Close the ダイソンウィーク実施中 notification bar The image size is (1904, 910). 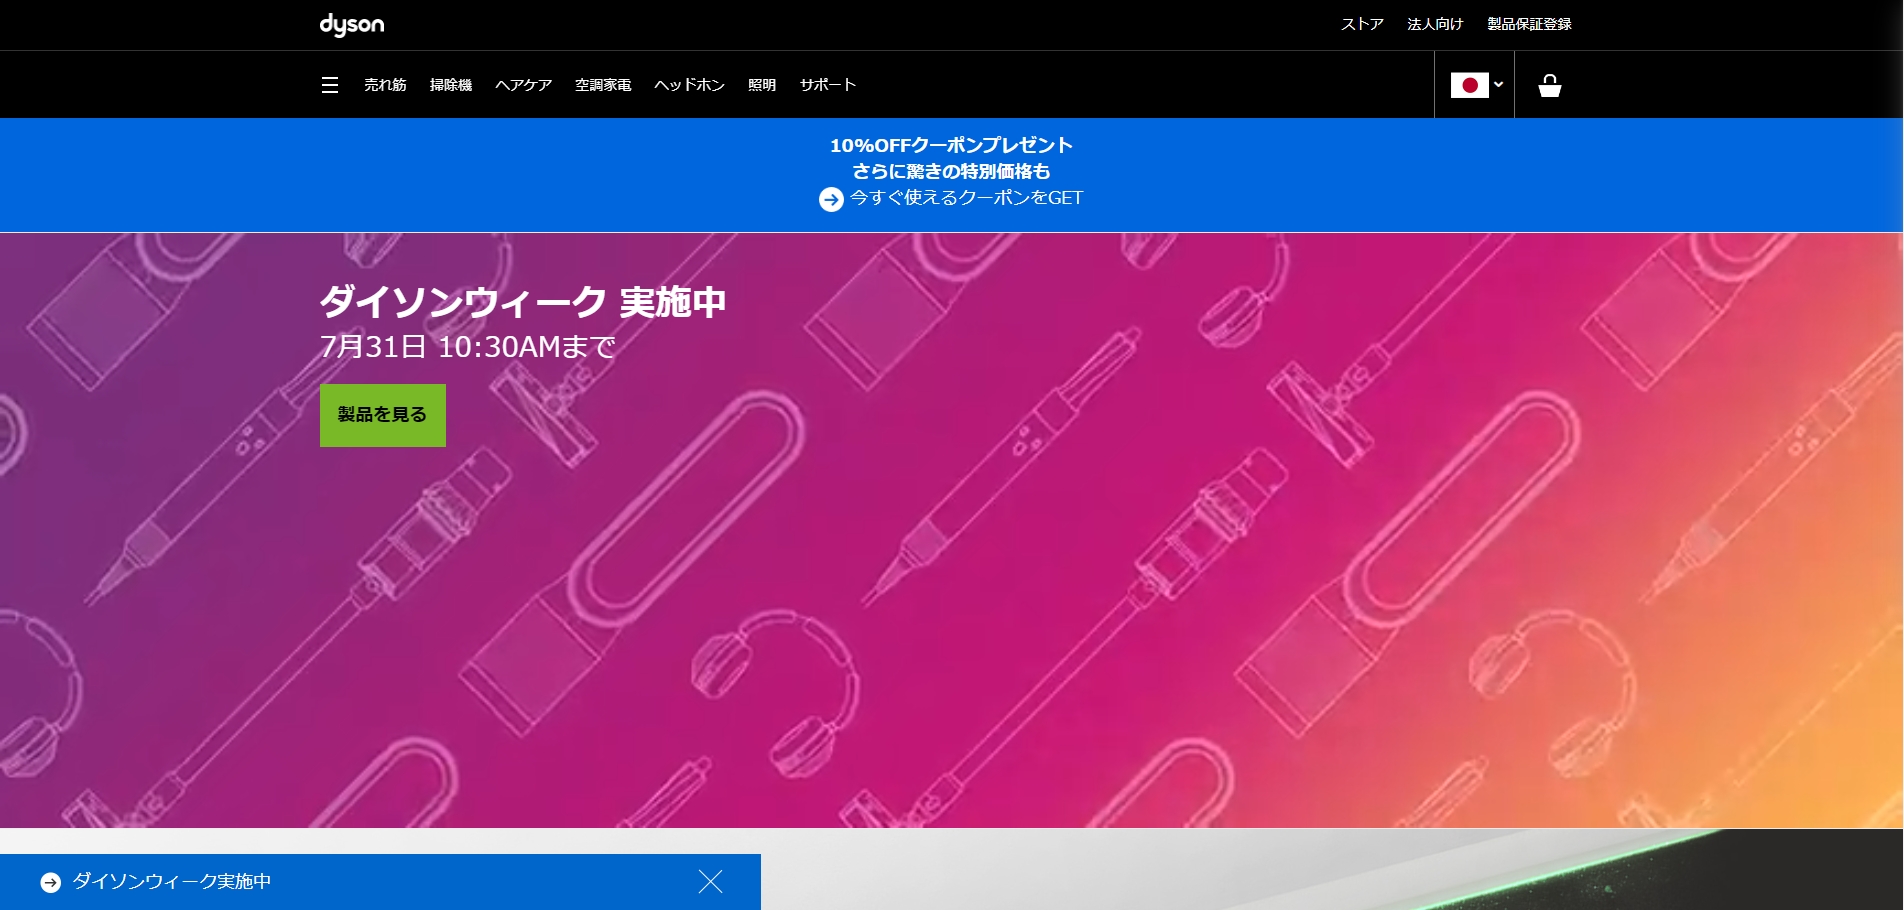tap(710, 881)
